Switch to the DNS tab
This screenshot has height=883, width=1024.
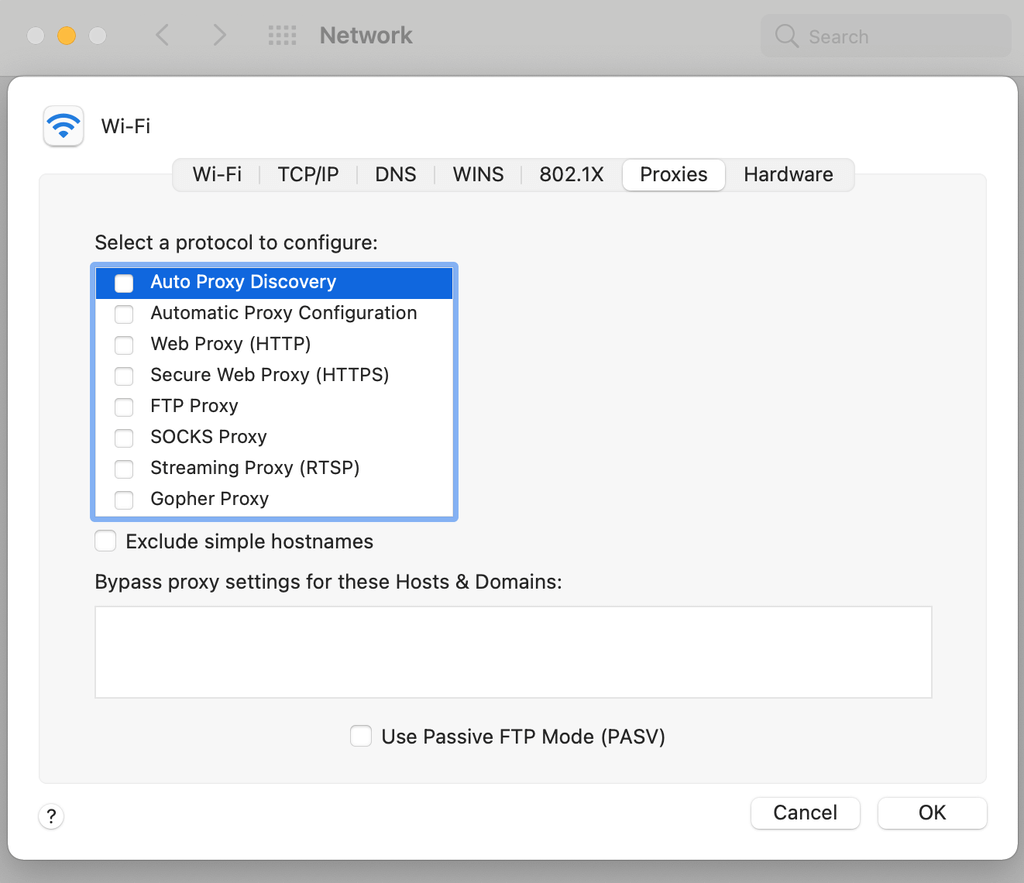point(396,174)
